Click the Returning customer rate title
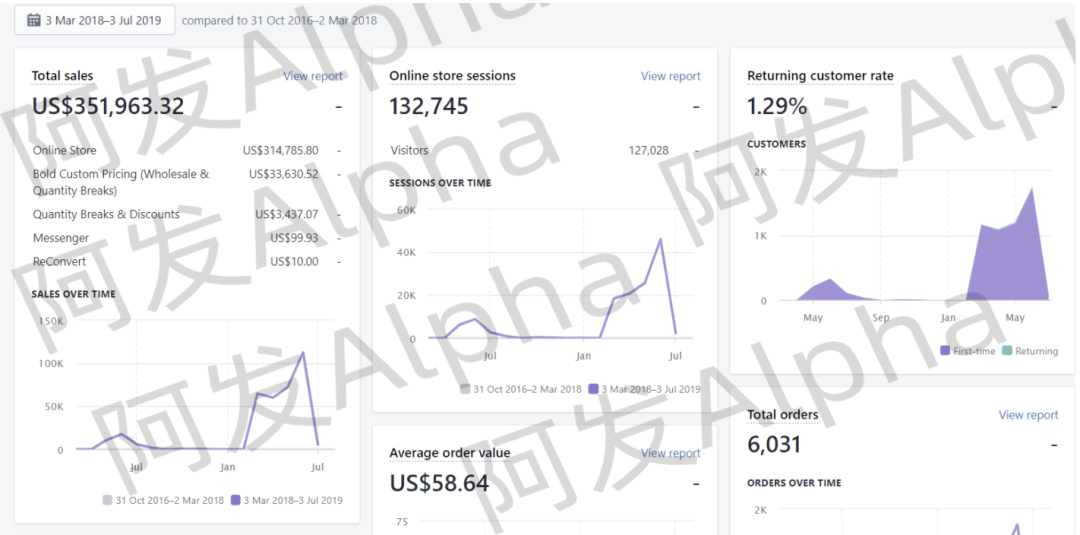 [x=820, y=76]
